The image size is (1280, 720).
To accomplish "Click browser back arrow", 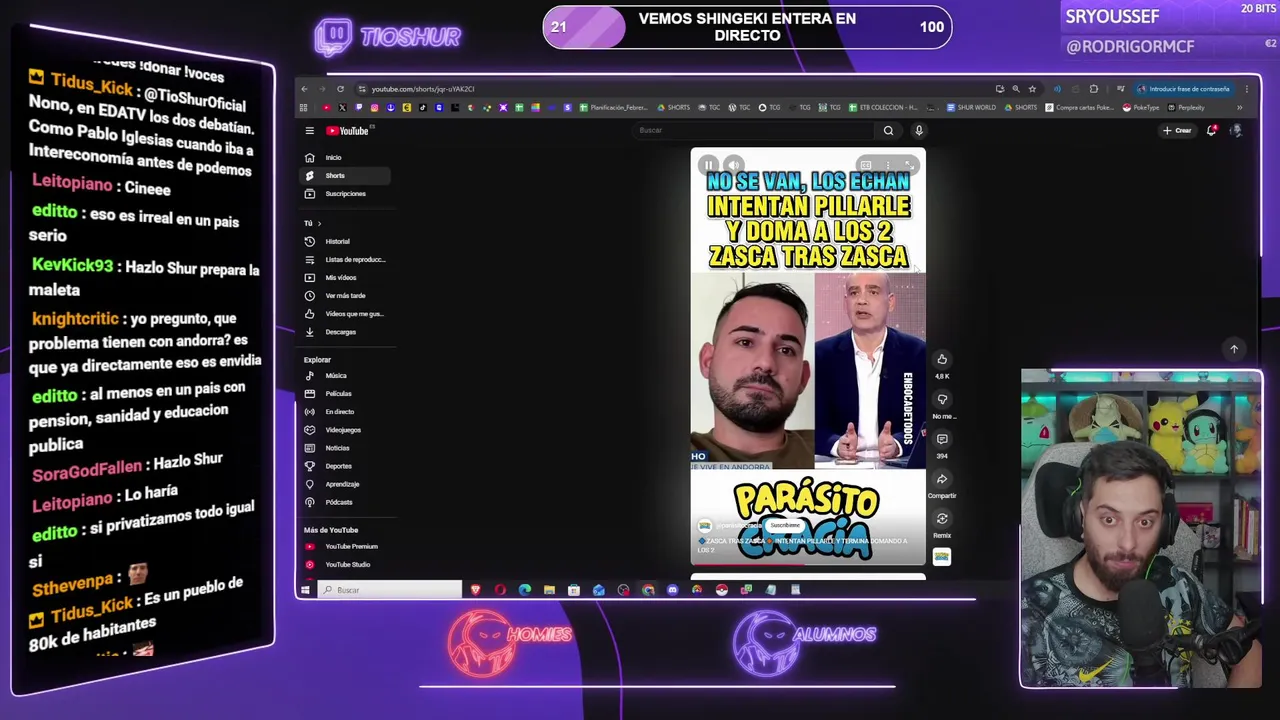I will [305, 89].
